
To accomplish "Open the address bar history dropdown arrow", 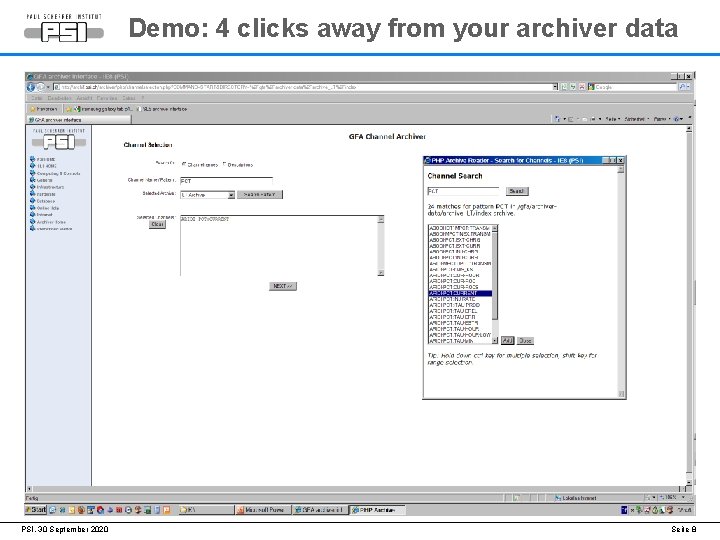I will click(x=555, y=87).
